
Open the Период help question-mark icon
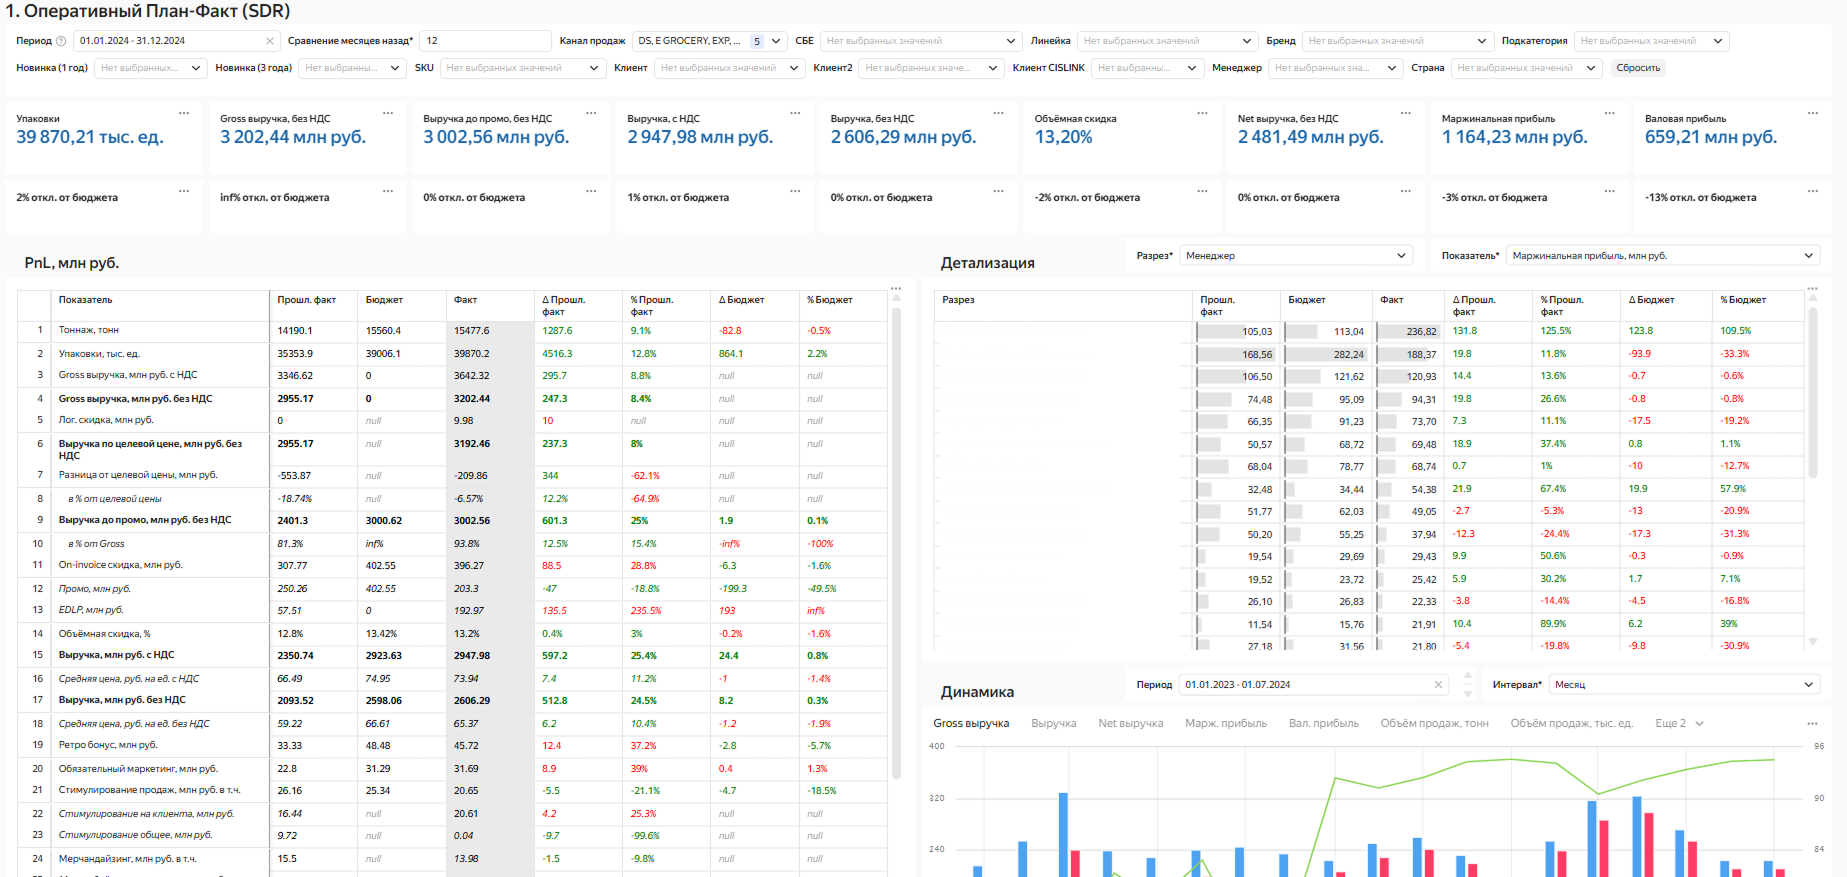click(x=61, y=41)
